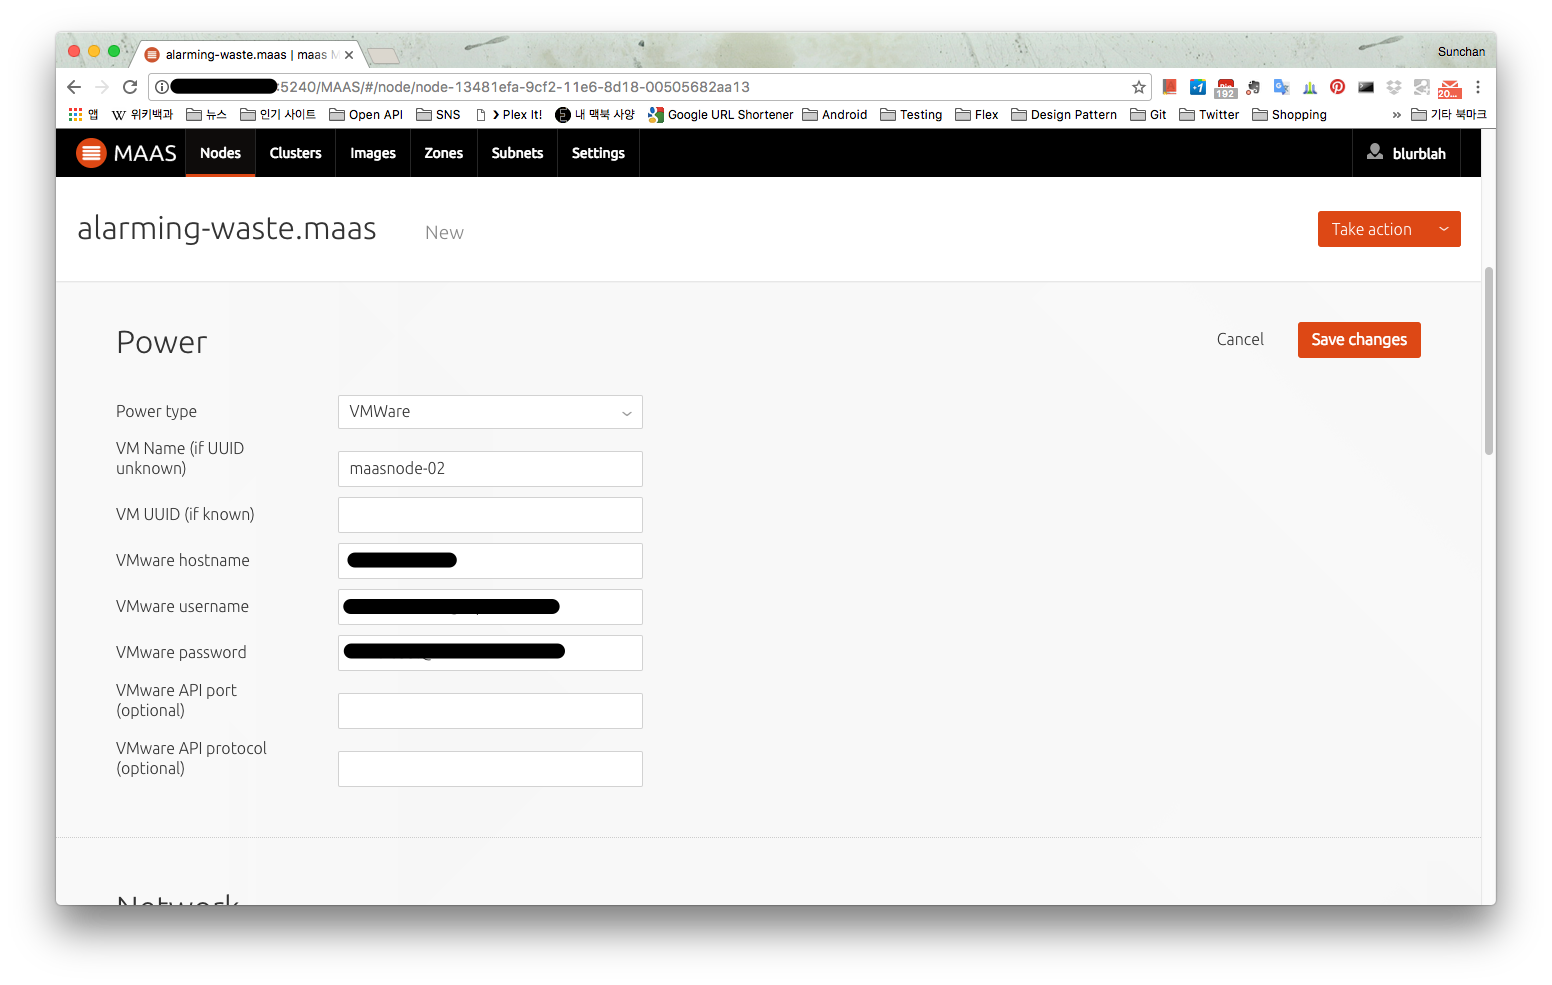Screen dimensions: 1552x985
Task: Open the Gmail checker extension icon
Action: pos(1449,88)
